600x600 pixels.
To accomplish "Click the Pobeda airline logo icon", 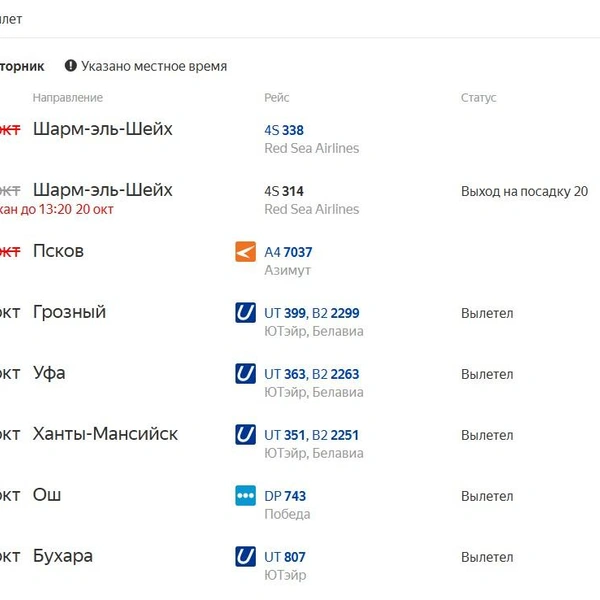I will coord(245,496).
